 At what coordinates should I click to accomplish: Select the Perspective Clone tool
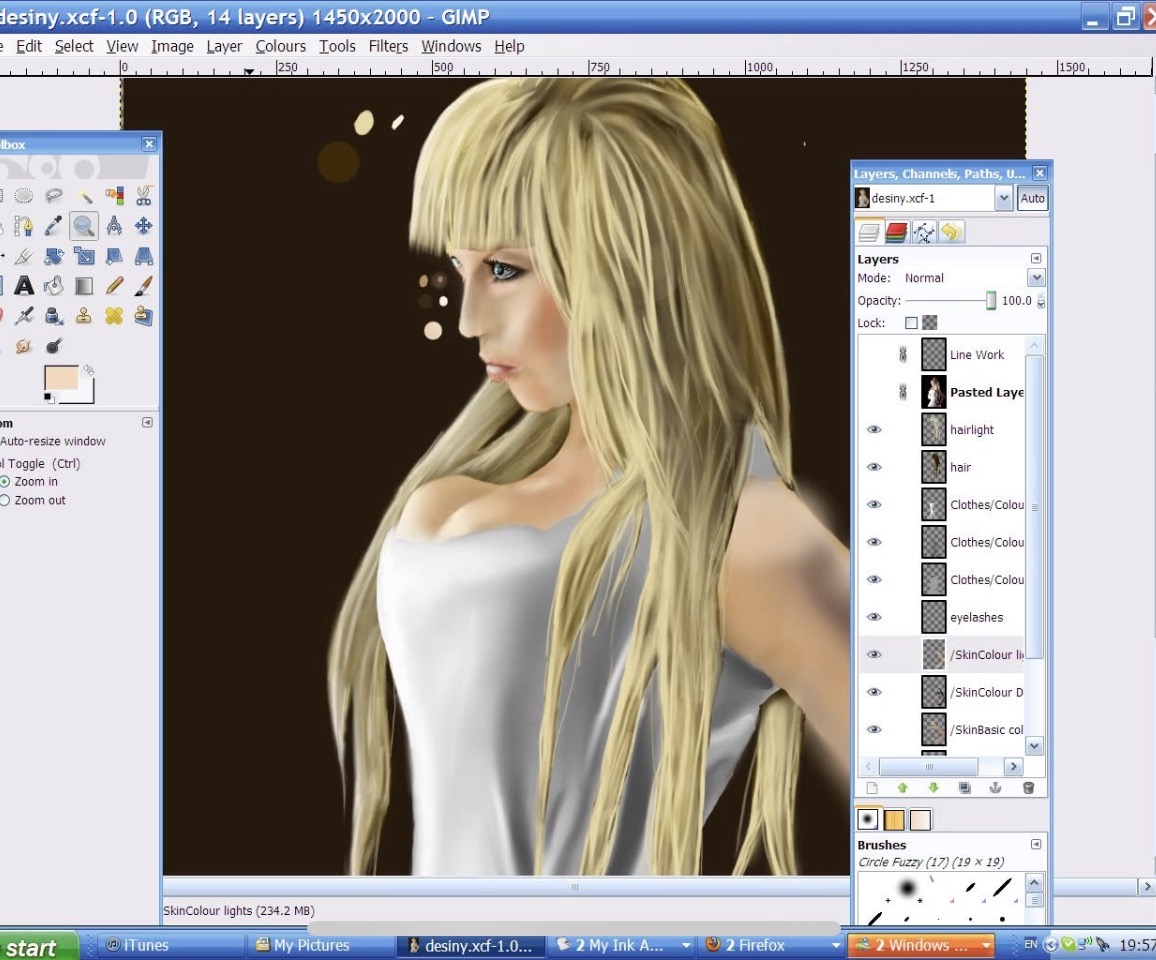144,316
